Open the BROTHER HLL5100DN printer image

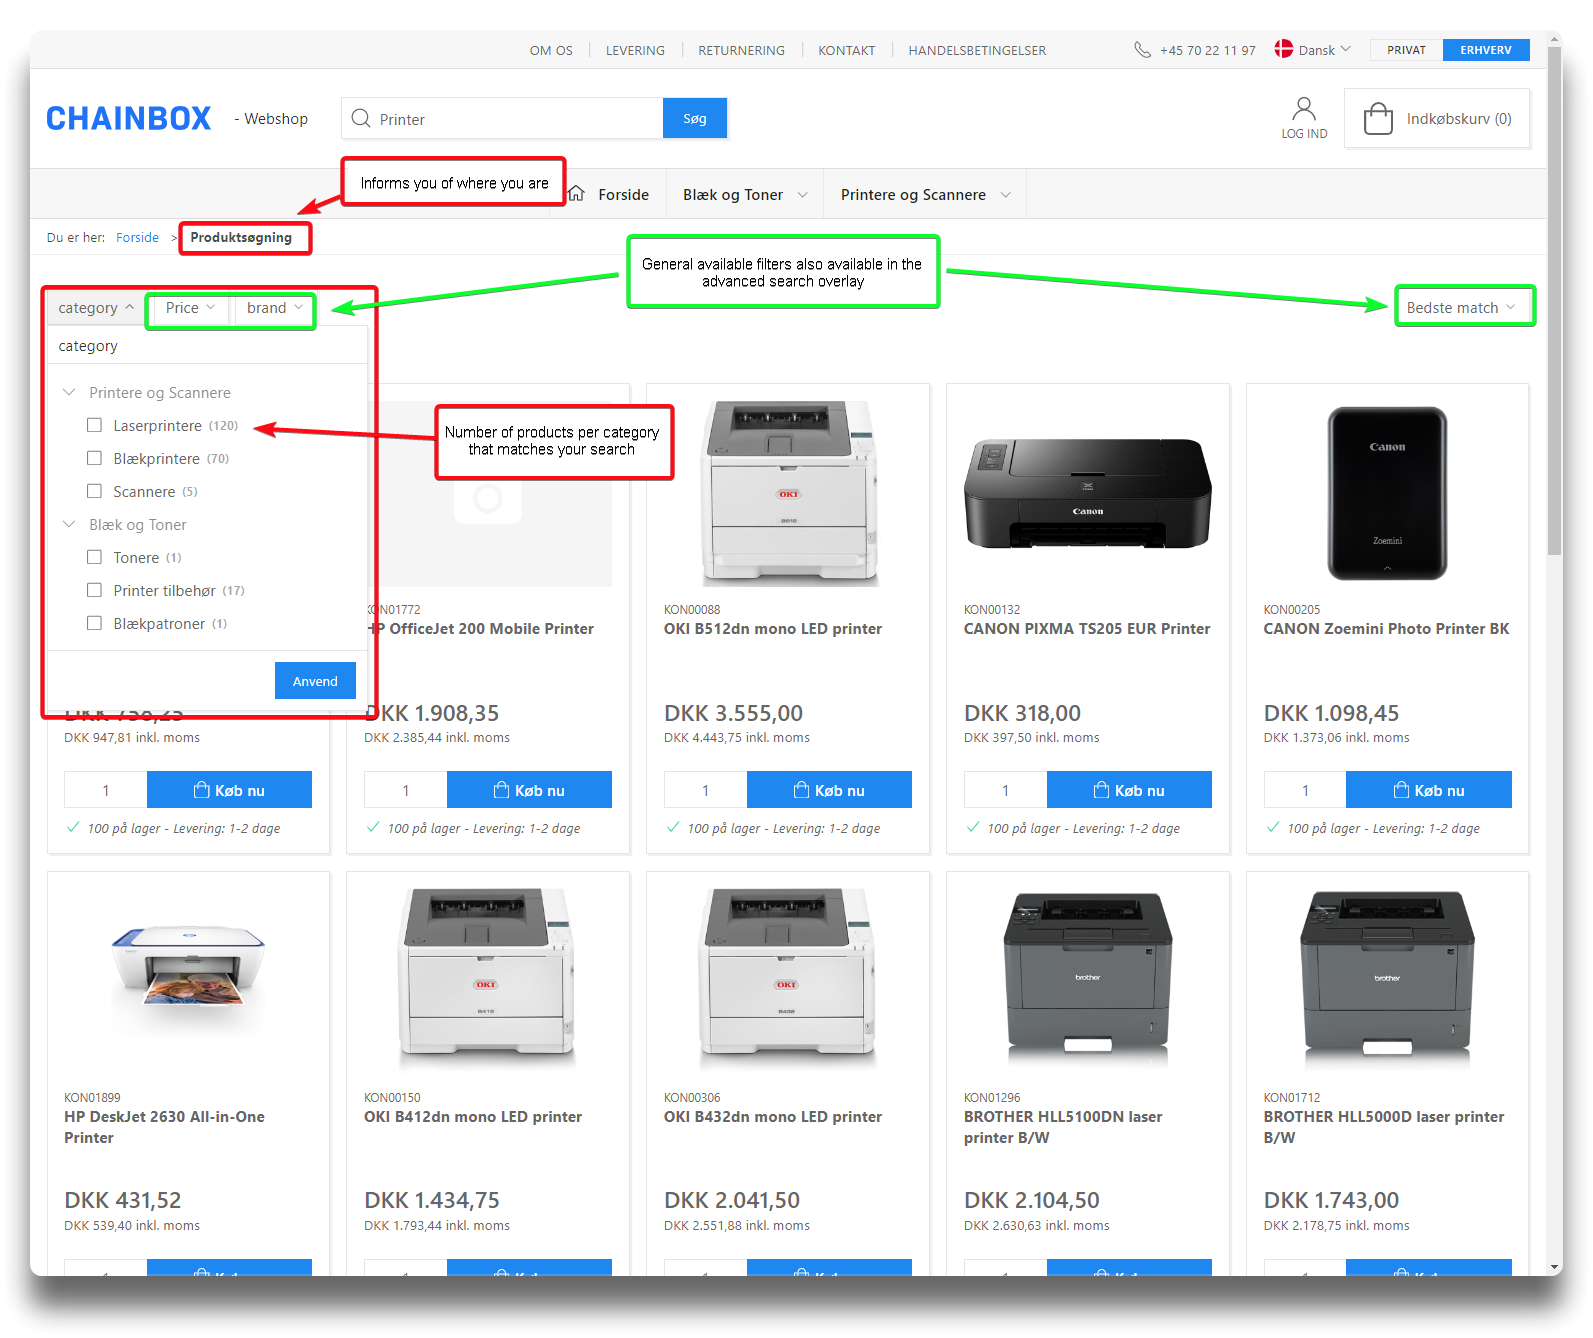pos(1088,975)
